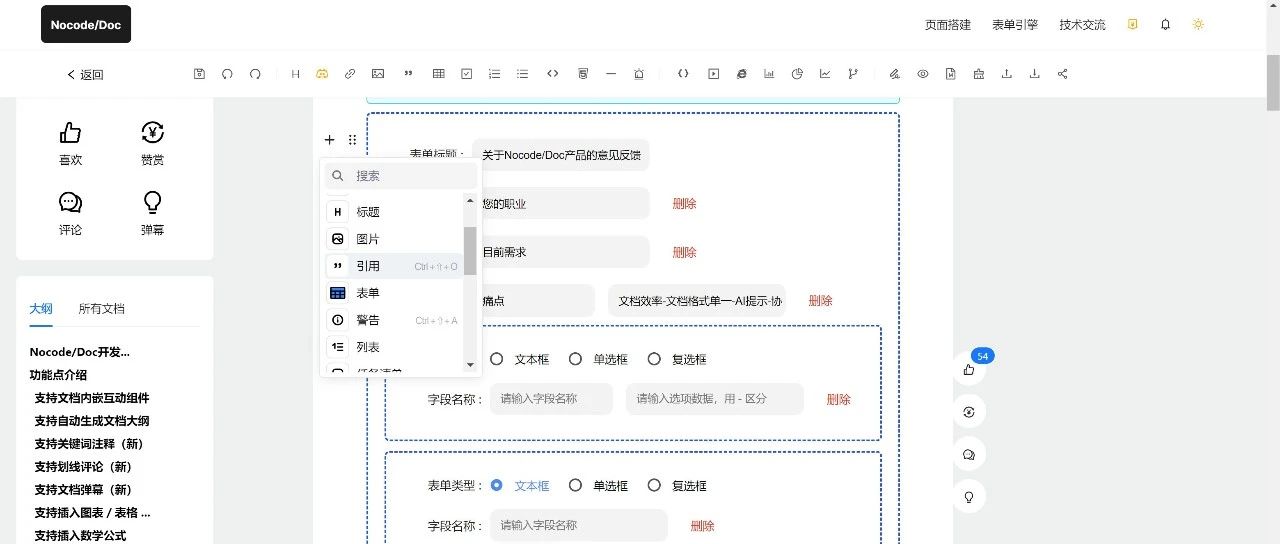This screenshot has height=544, width=1280.
Task: Select 文本框 radio in upper field block
Action: (496, 359)
